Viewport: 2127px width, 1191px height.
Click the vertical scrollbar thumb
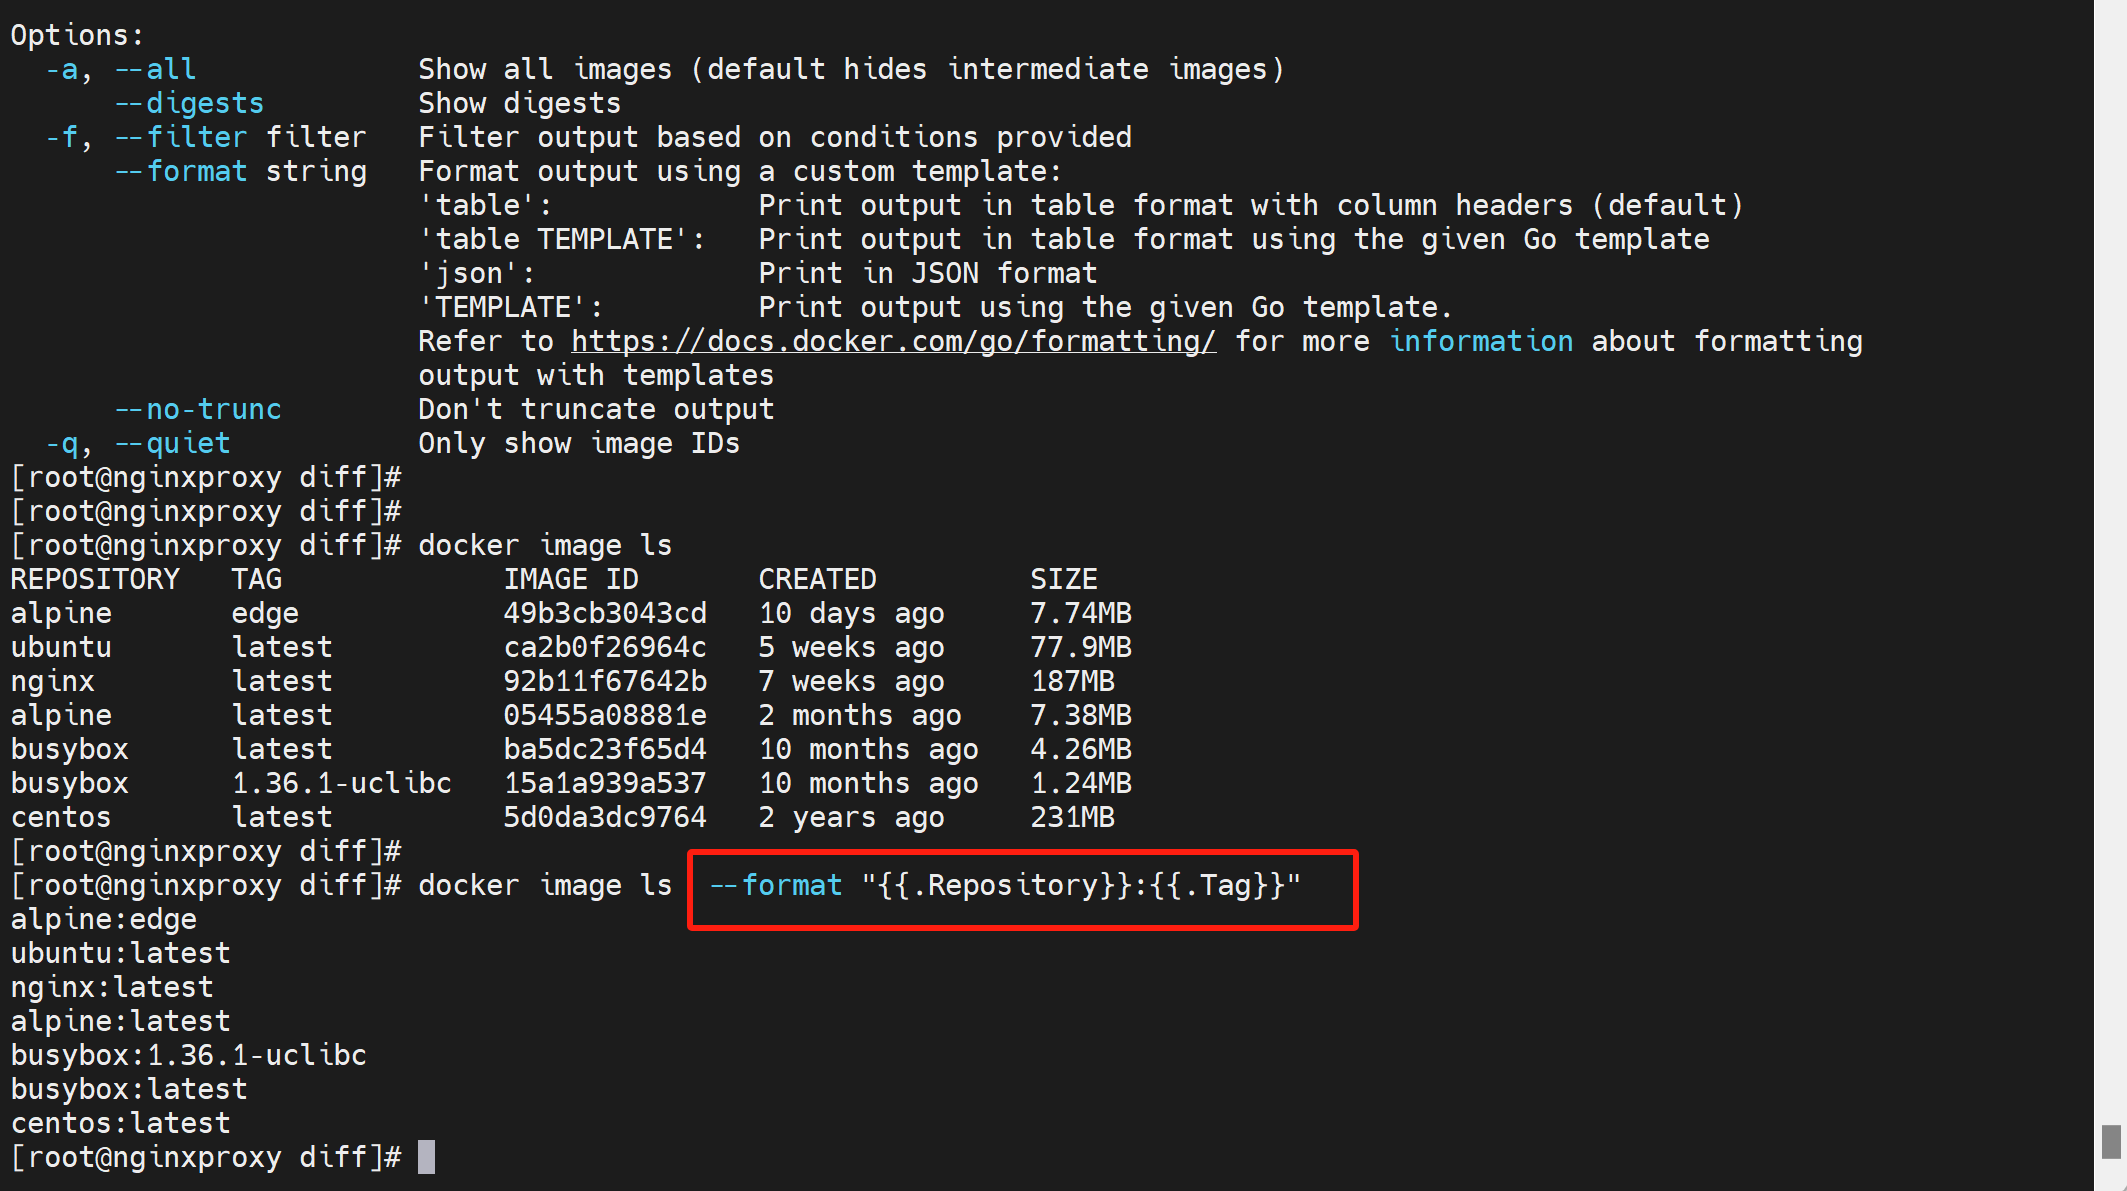coord(2110,1141)
